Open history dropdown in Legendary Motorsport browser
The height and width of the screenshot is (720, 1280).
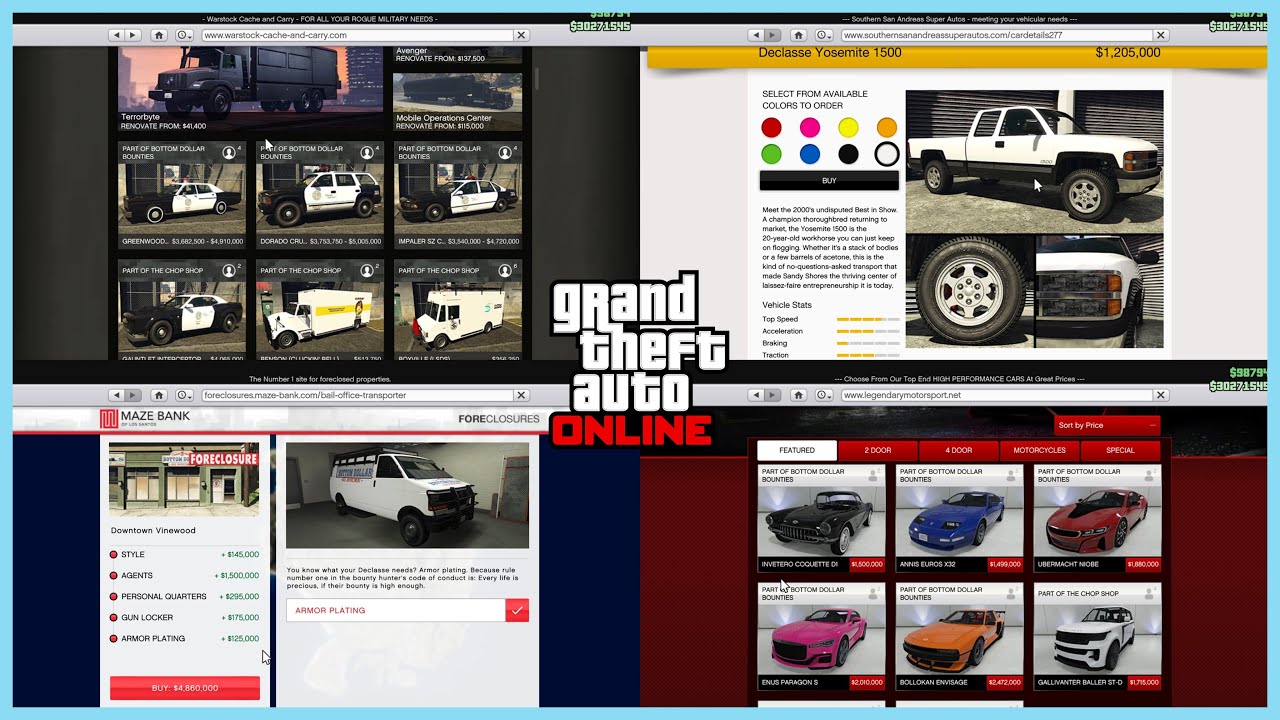click(825, 395)
